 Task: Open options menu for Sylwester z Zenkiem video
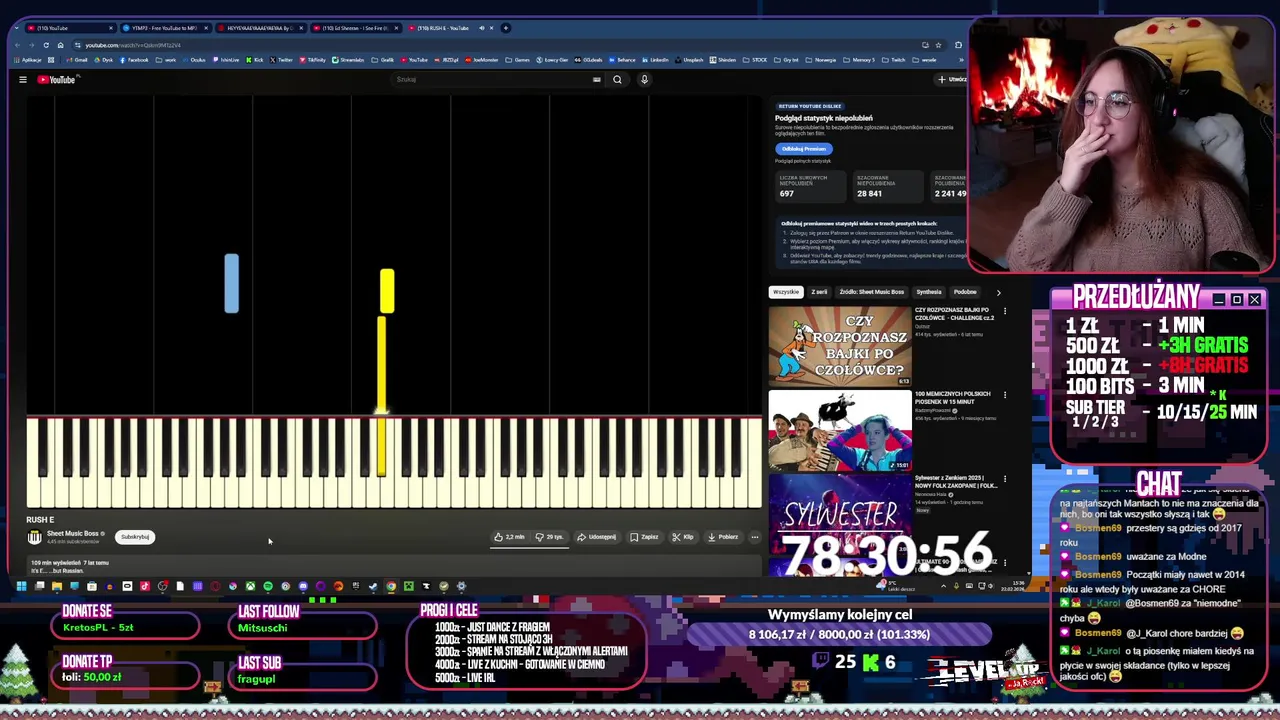pyautogui.click(x=1005, y=480)
